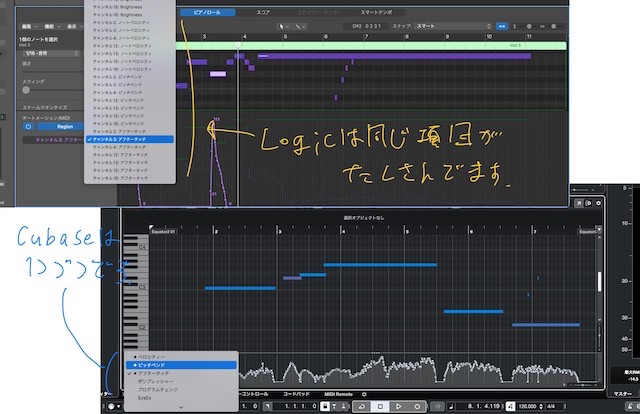Choose チャンネル 2: ピッチベンド in Logic menu
This screenshot has height=414, width=640.
(130, 77)
